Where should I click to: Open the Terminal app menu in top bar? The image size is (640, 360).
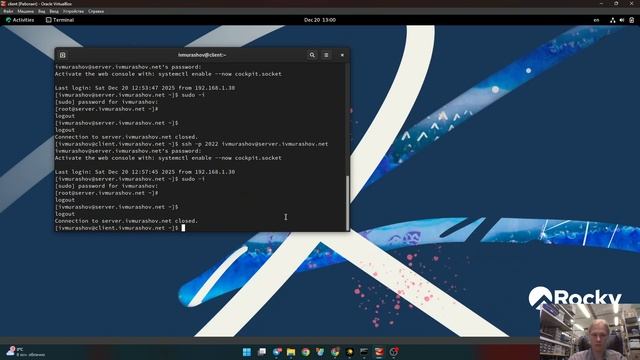pyautogui.click(x=60, y=20)
